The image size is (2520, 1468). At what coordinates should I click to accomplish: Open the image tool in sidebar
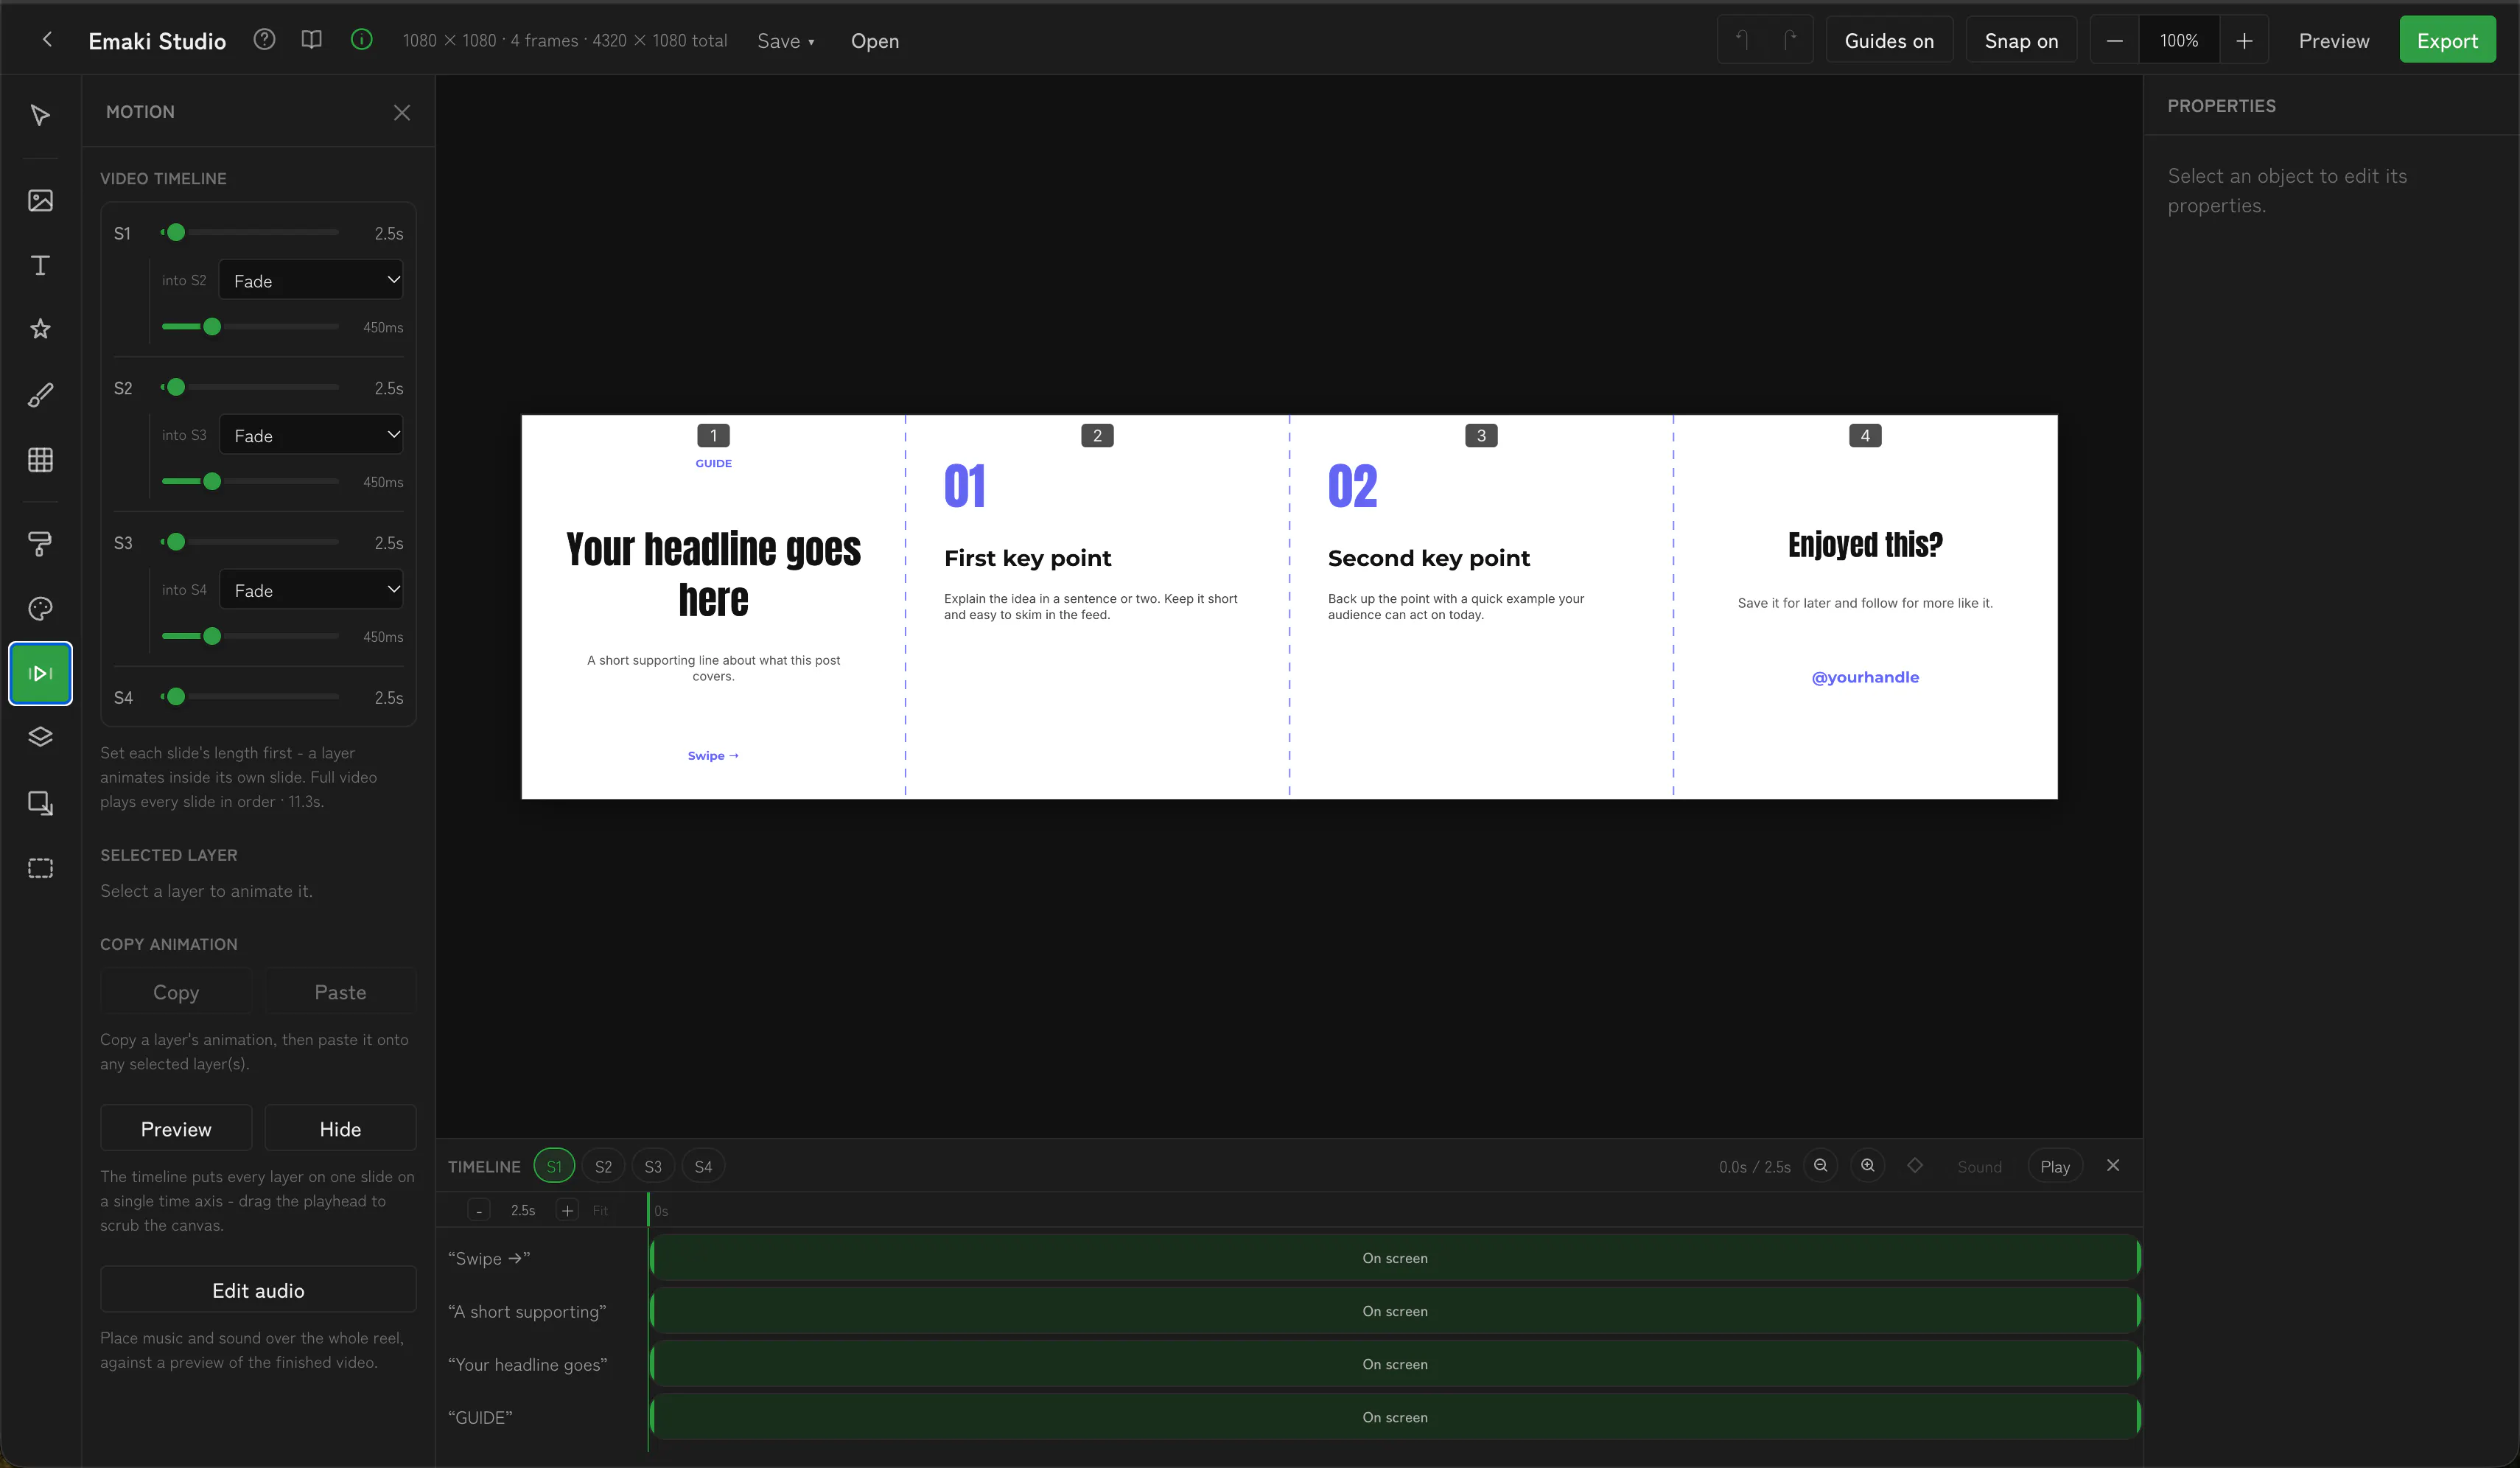(x=40, y=201)
